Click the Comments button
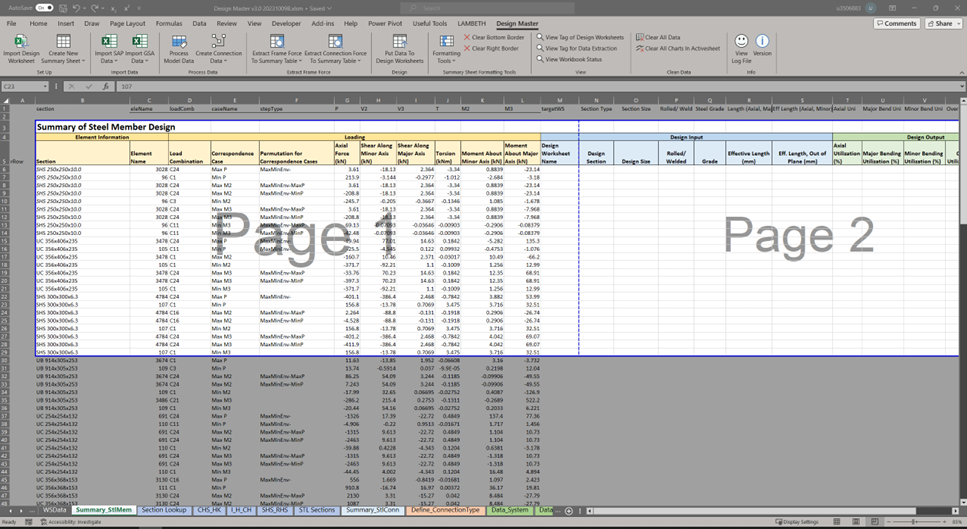 point(895,23)
